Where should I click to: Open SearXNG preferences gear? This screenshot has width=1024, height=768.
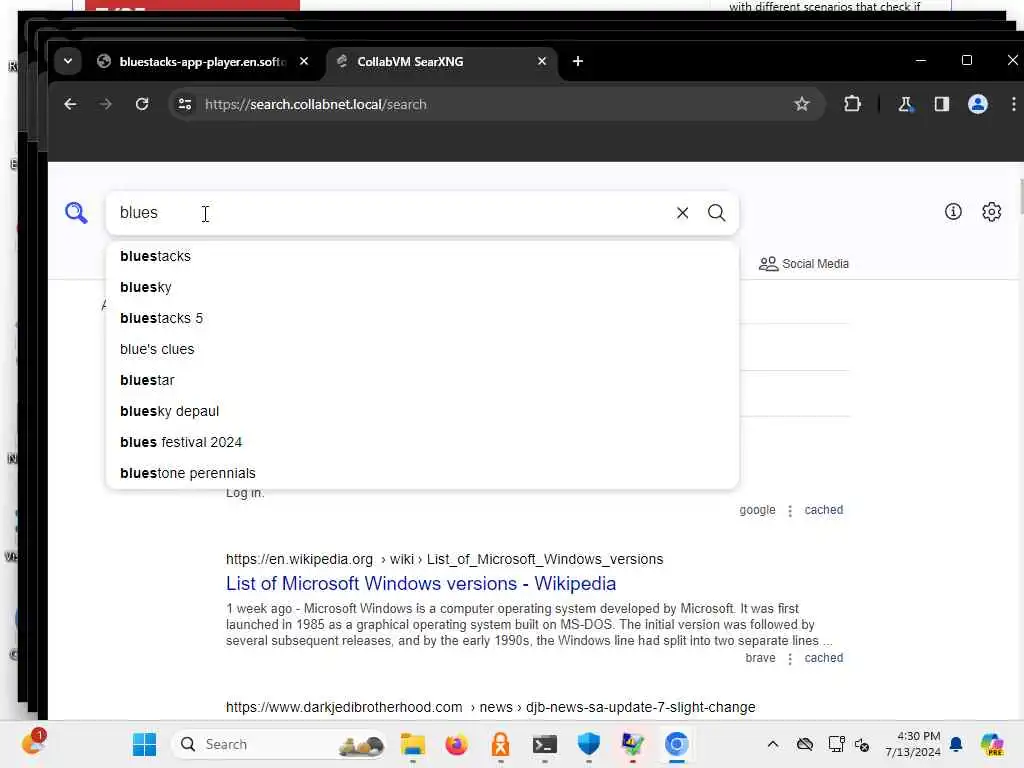coord(991,212)
